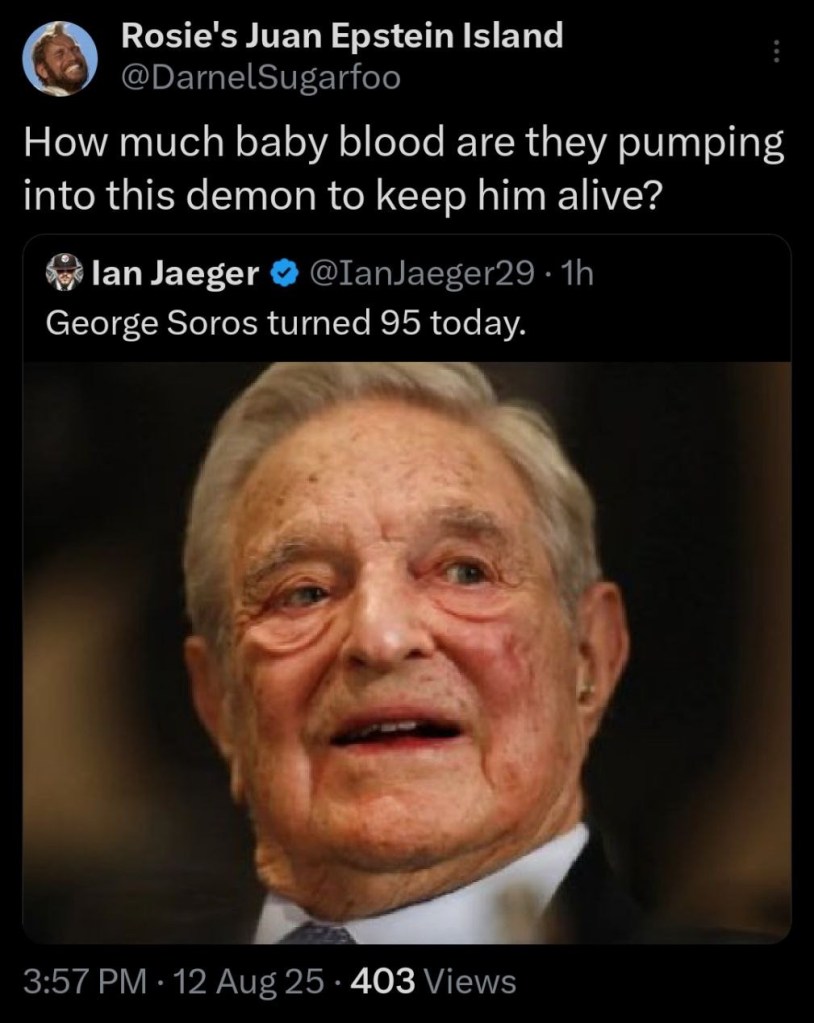Open the 403 view count number

click(382, 981)
